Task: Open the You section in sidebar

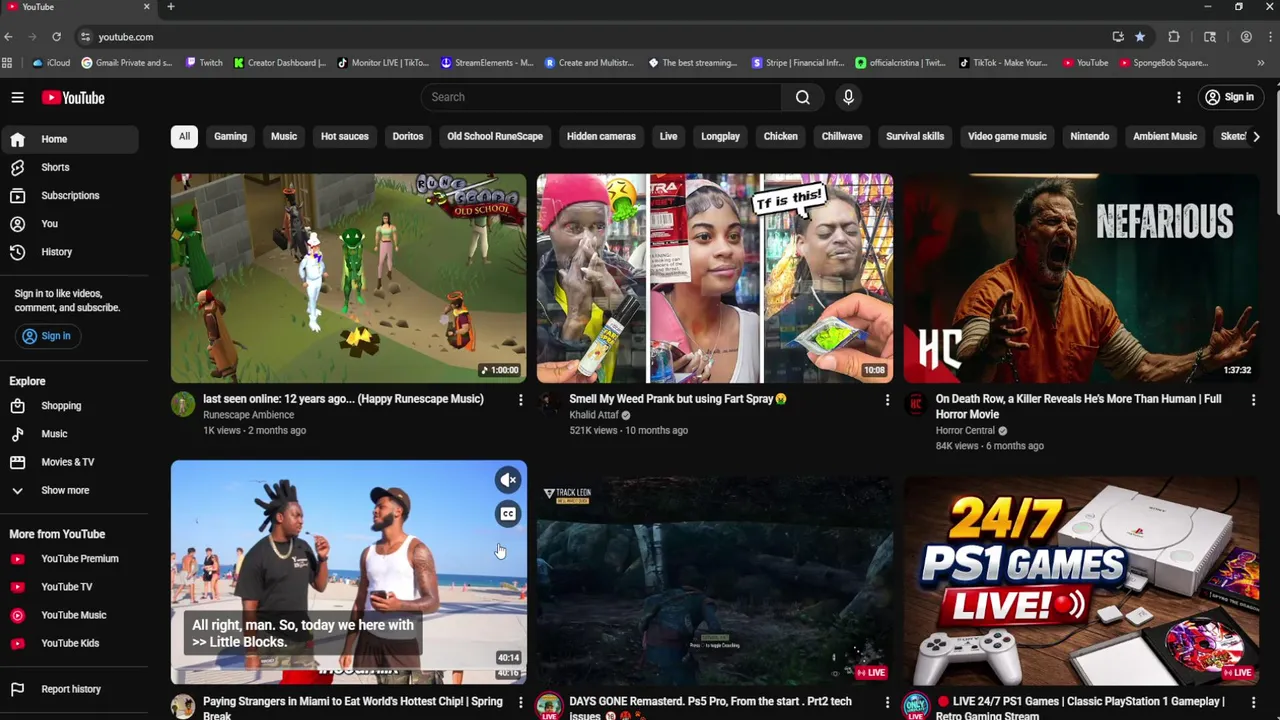Action: (69, 223)
